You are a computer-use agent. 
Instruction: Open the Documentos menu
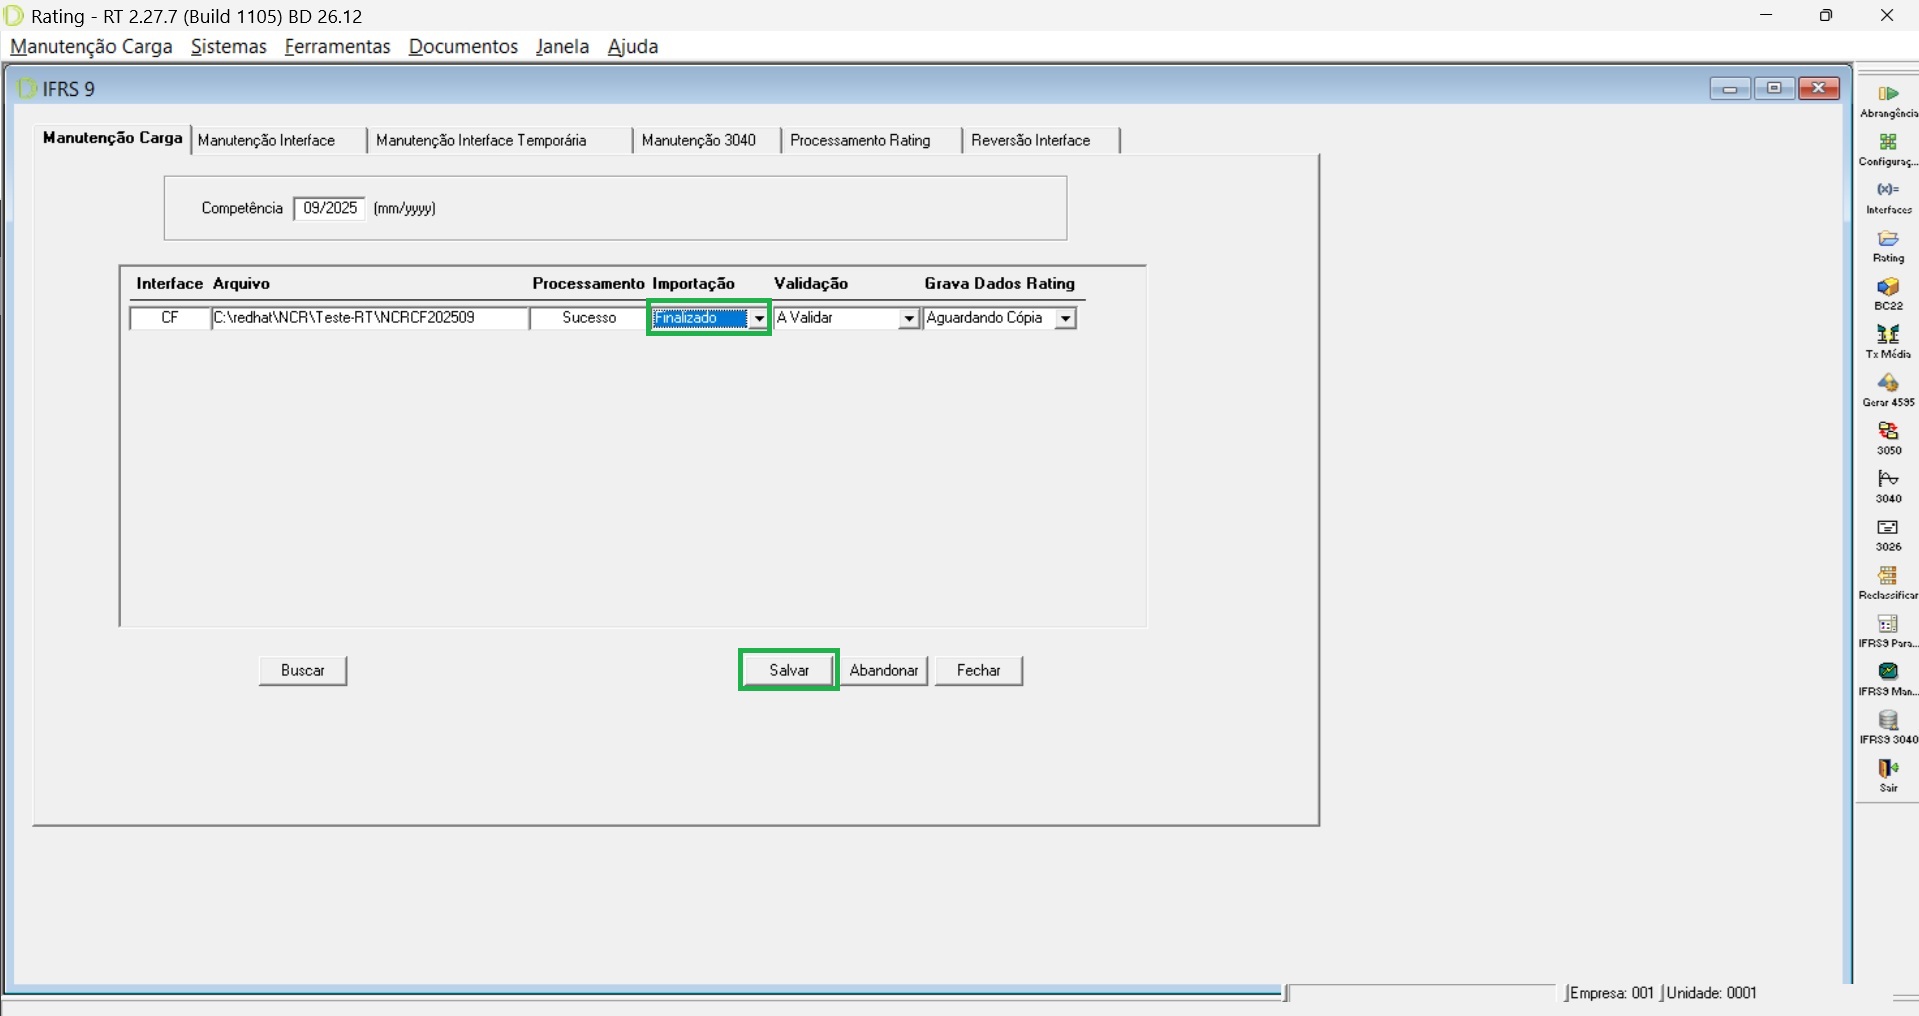463,47
